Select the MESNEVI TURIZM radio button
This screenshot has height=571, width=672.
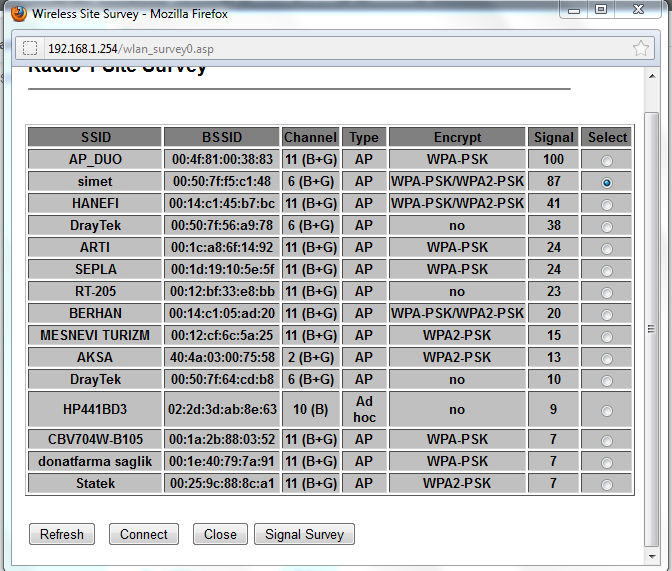click(607, 336)
